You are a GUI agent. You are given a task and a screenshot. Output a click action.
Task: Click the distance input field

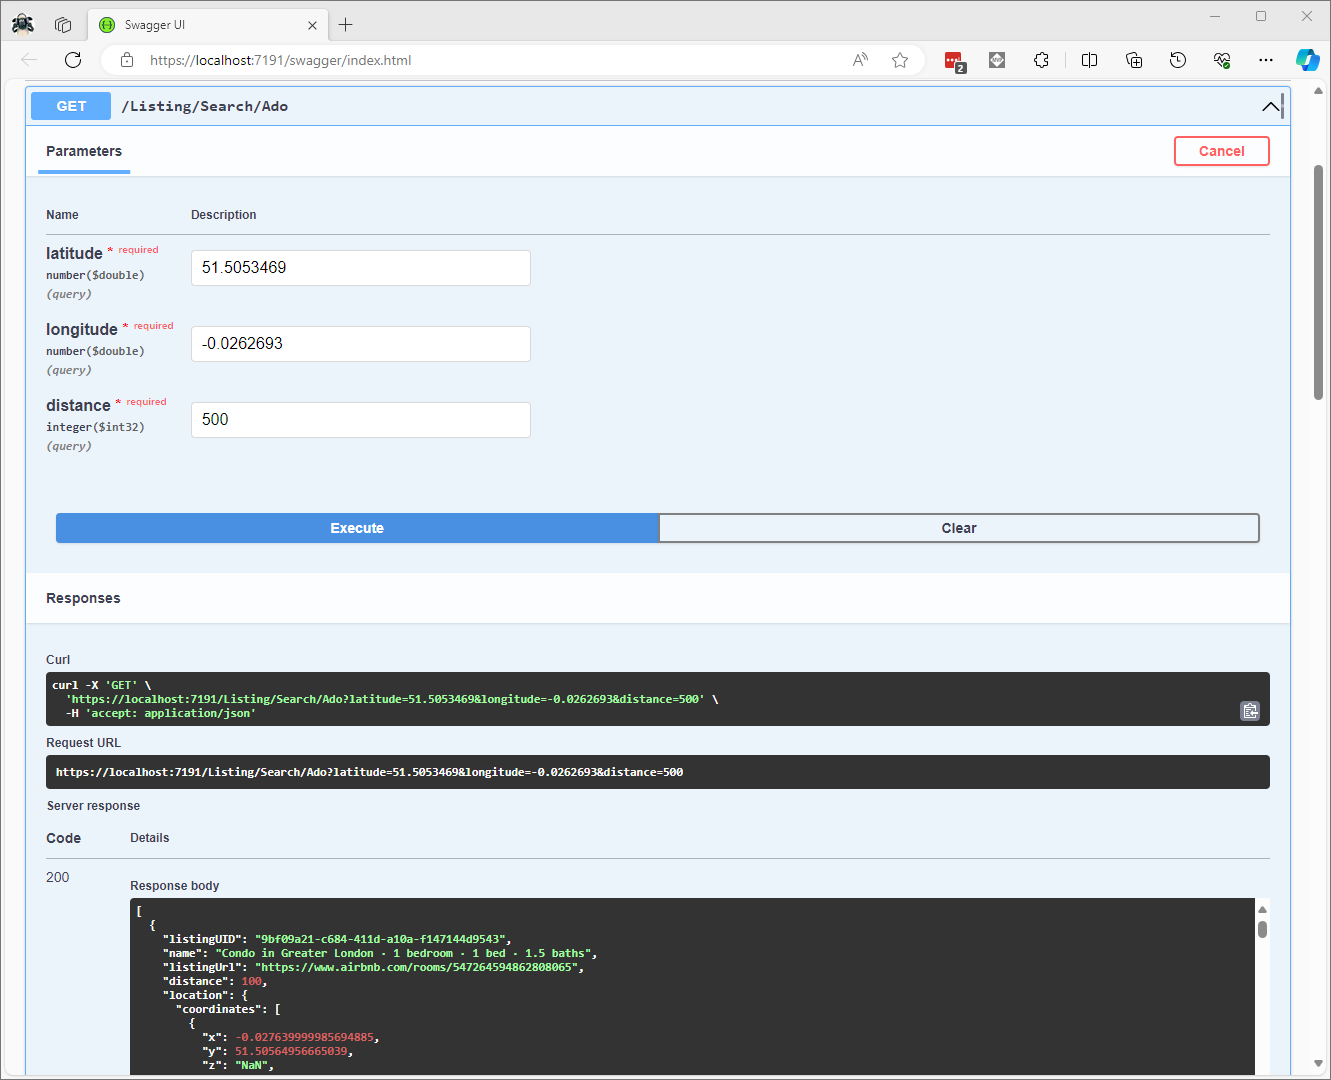point(360,420)
